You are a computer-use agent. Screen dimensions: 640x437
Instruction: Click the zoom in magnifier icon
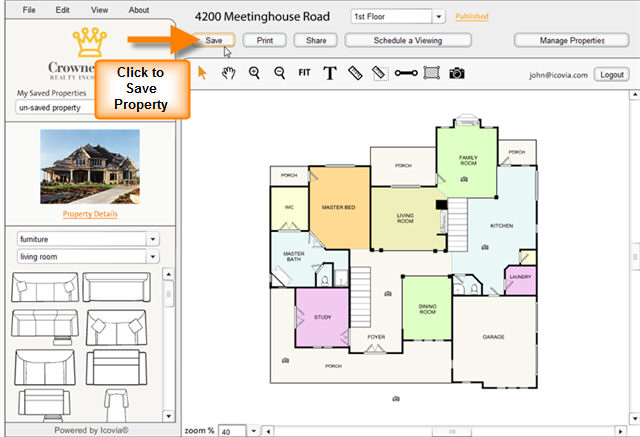pyautogui.click(x=254, y=73)
